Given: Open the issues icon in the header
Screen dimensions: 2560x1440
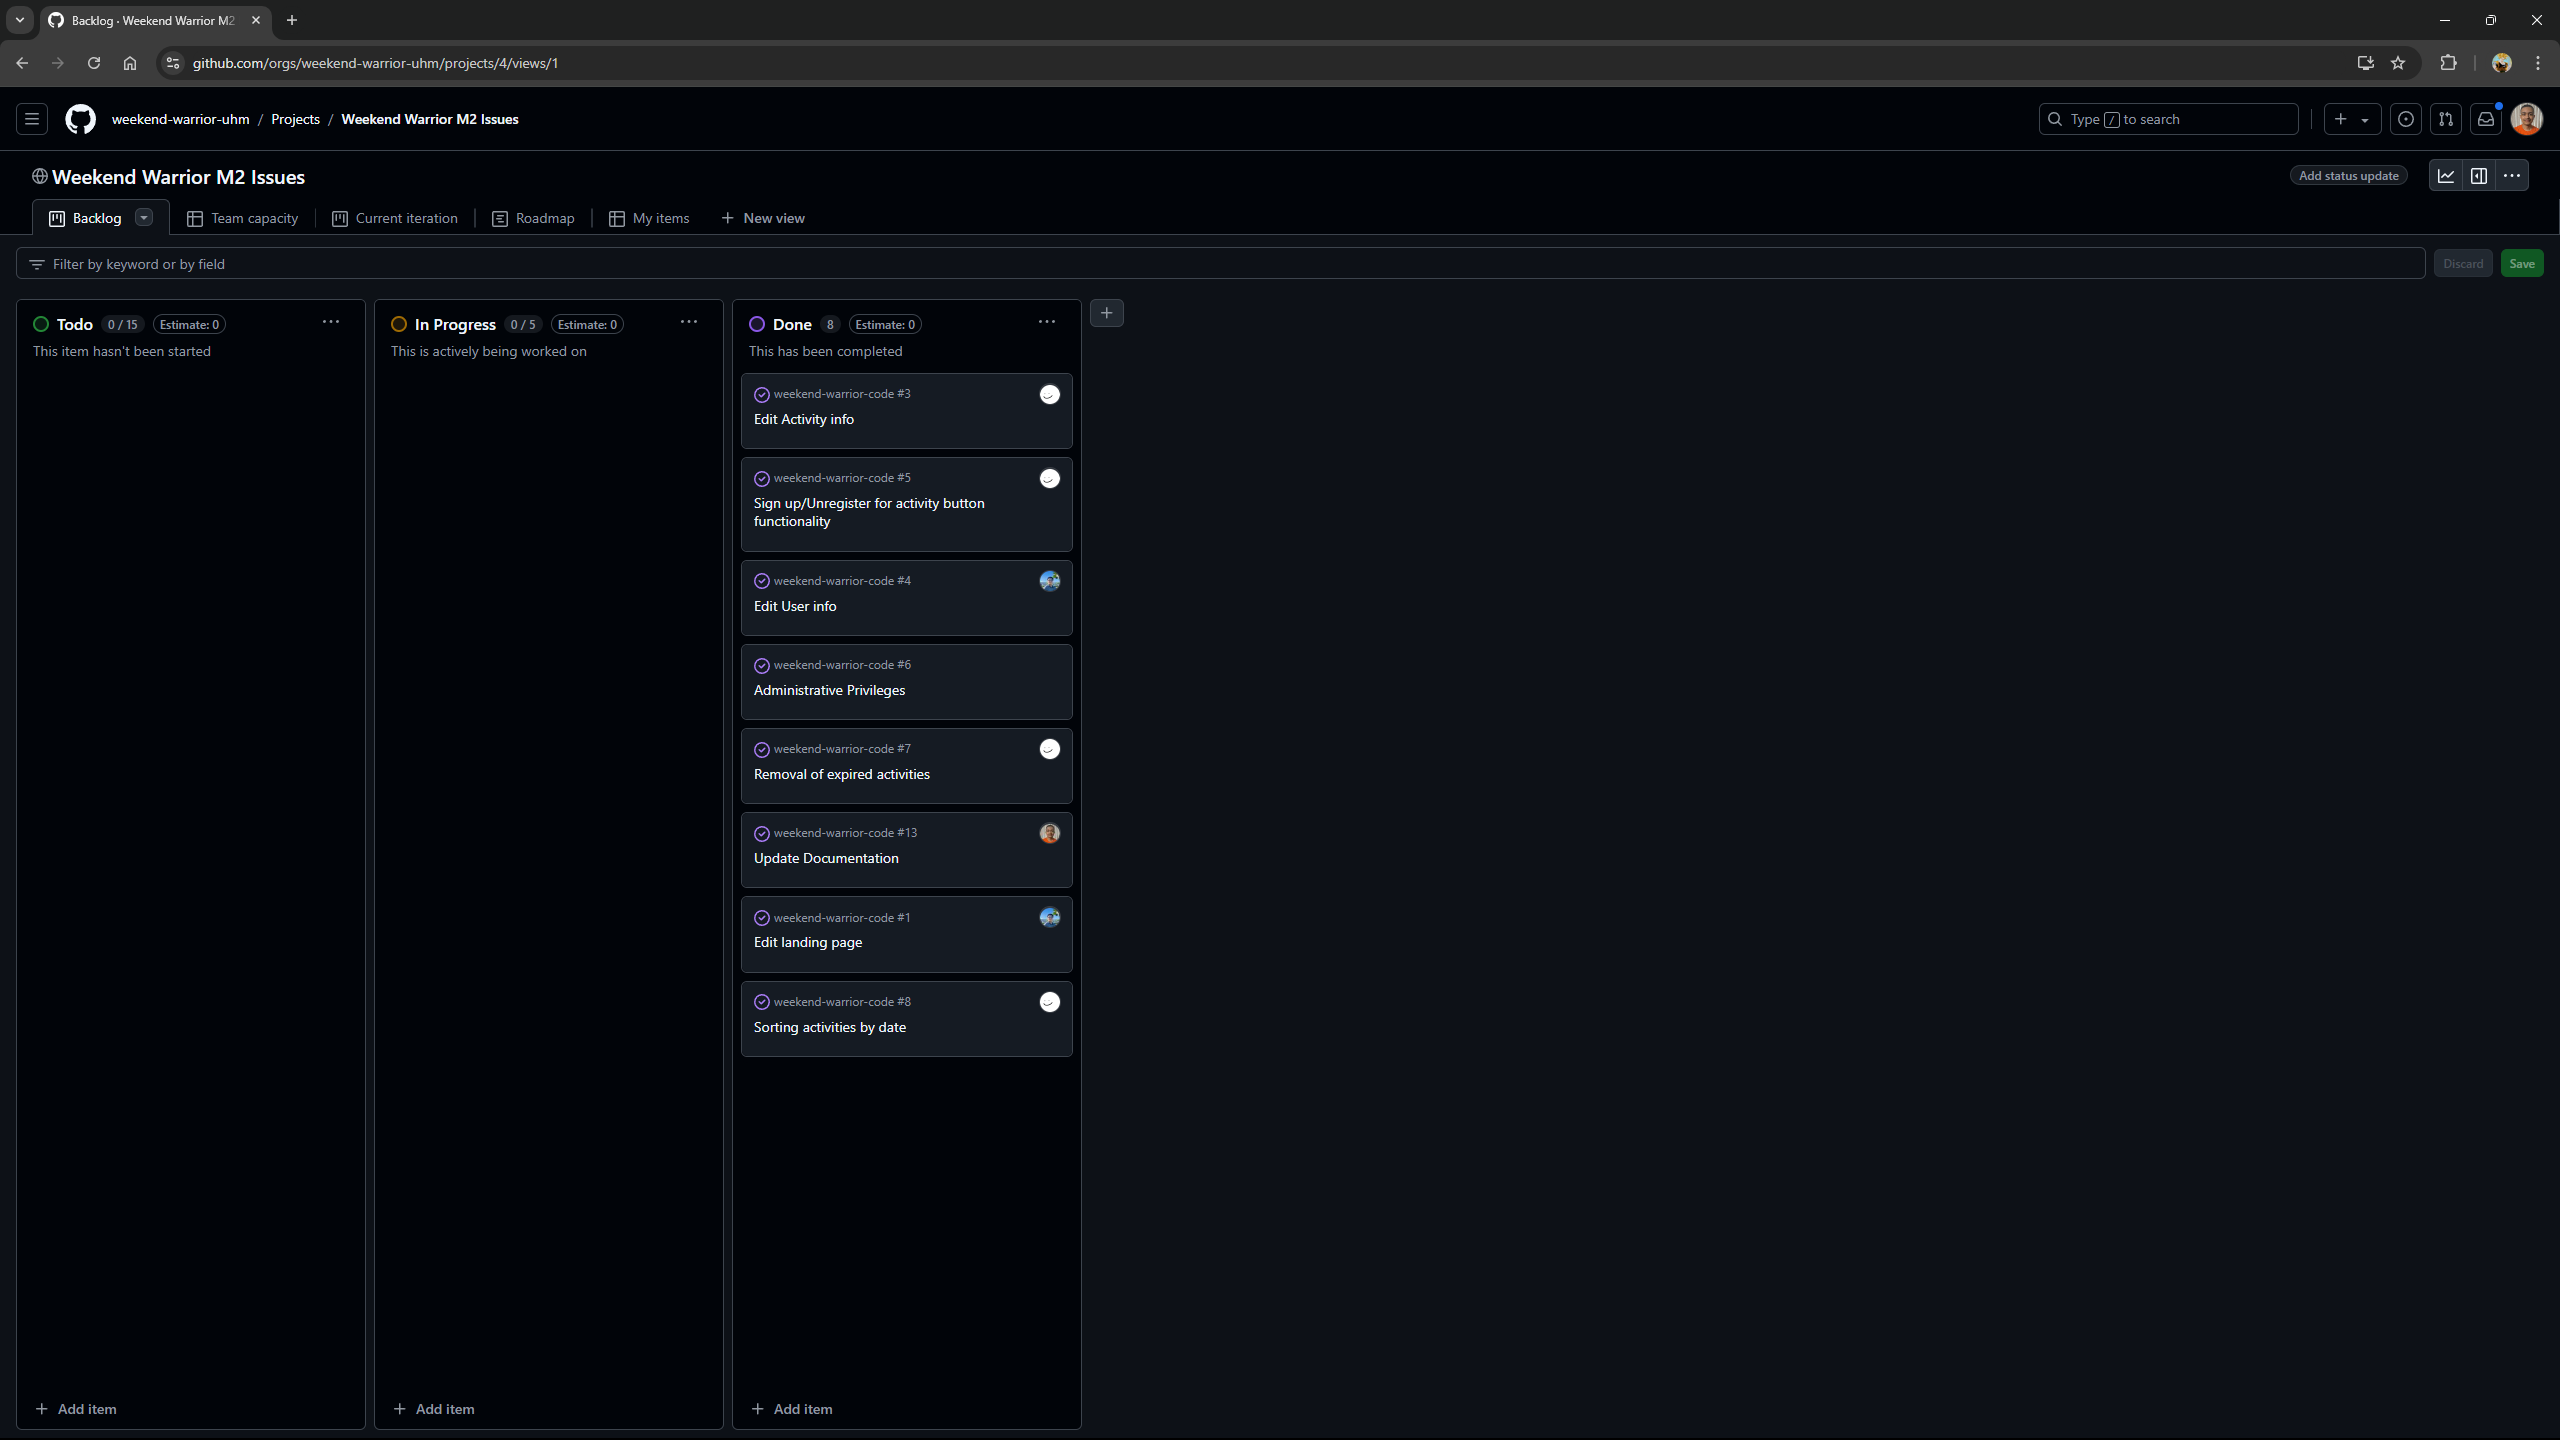Looking at the screenshot, I should (2406, 119).
